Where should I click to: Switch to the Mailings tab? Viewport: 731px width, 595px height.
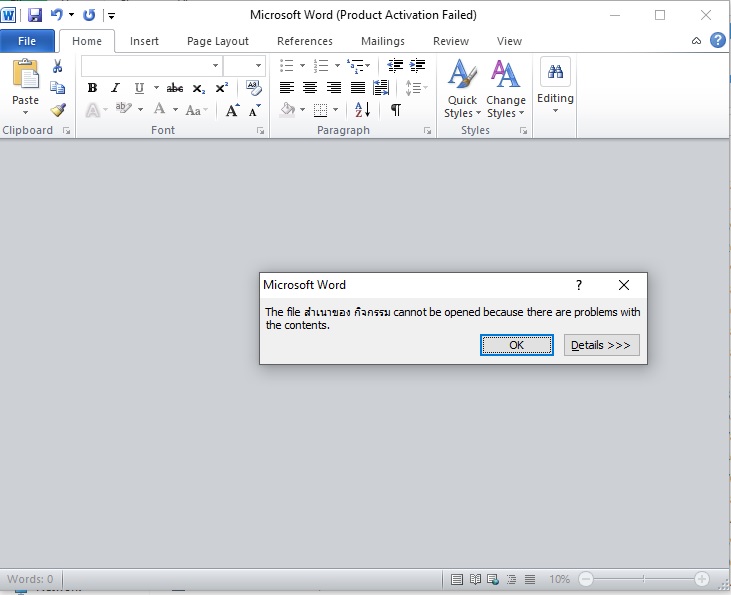383,41
